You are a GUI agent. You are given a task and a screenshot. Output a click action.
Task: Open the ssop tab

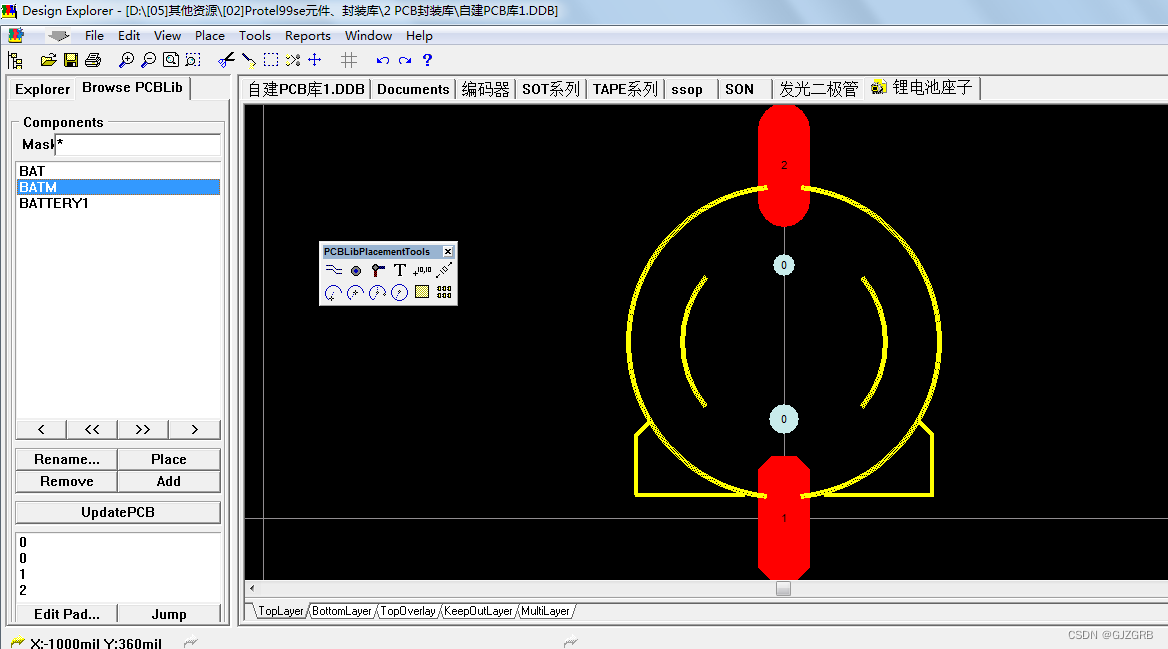[687, 89]
